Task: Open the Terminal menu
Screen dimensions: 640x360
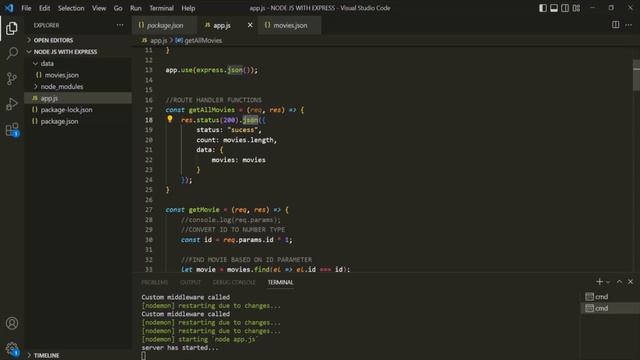Action: tap(161, 8)
